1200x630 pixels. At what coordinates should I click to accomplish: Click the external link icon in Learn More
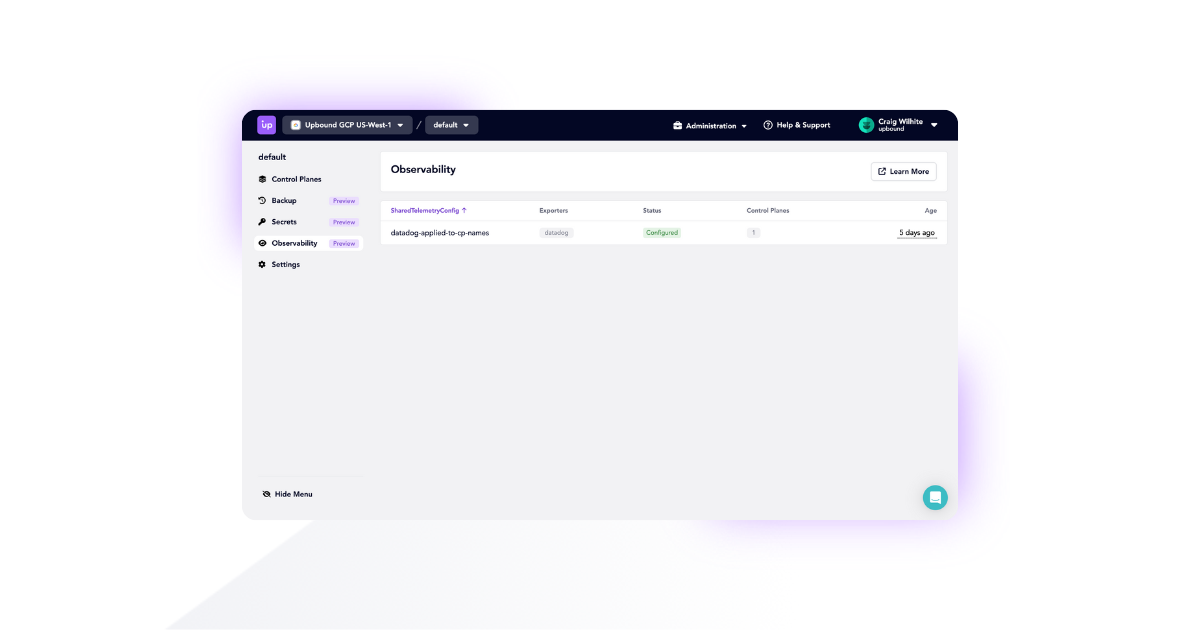coord(882,171)
